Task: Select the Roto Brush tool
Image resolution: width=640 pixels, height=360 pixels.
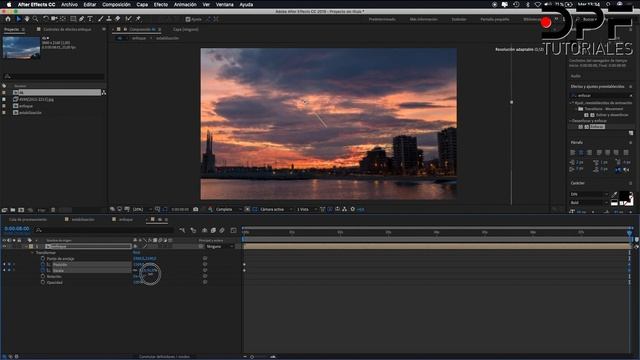Action: point(129,19)
